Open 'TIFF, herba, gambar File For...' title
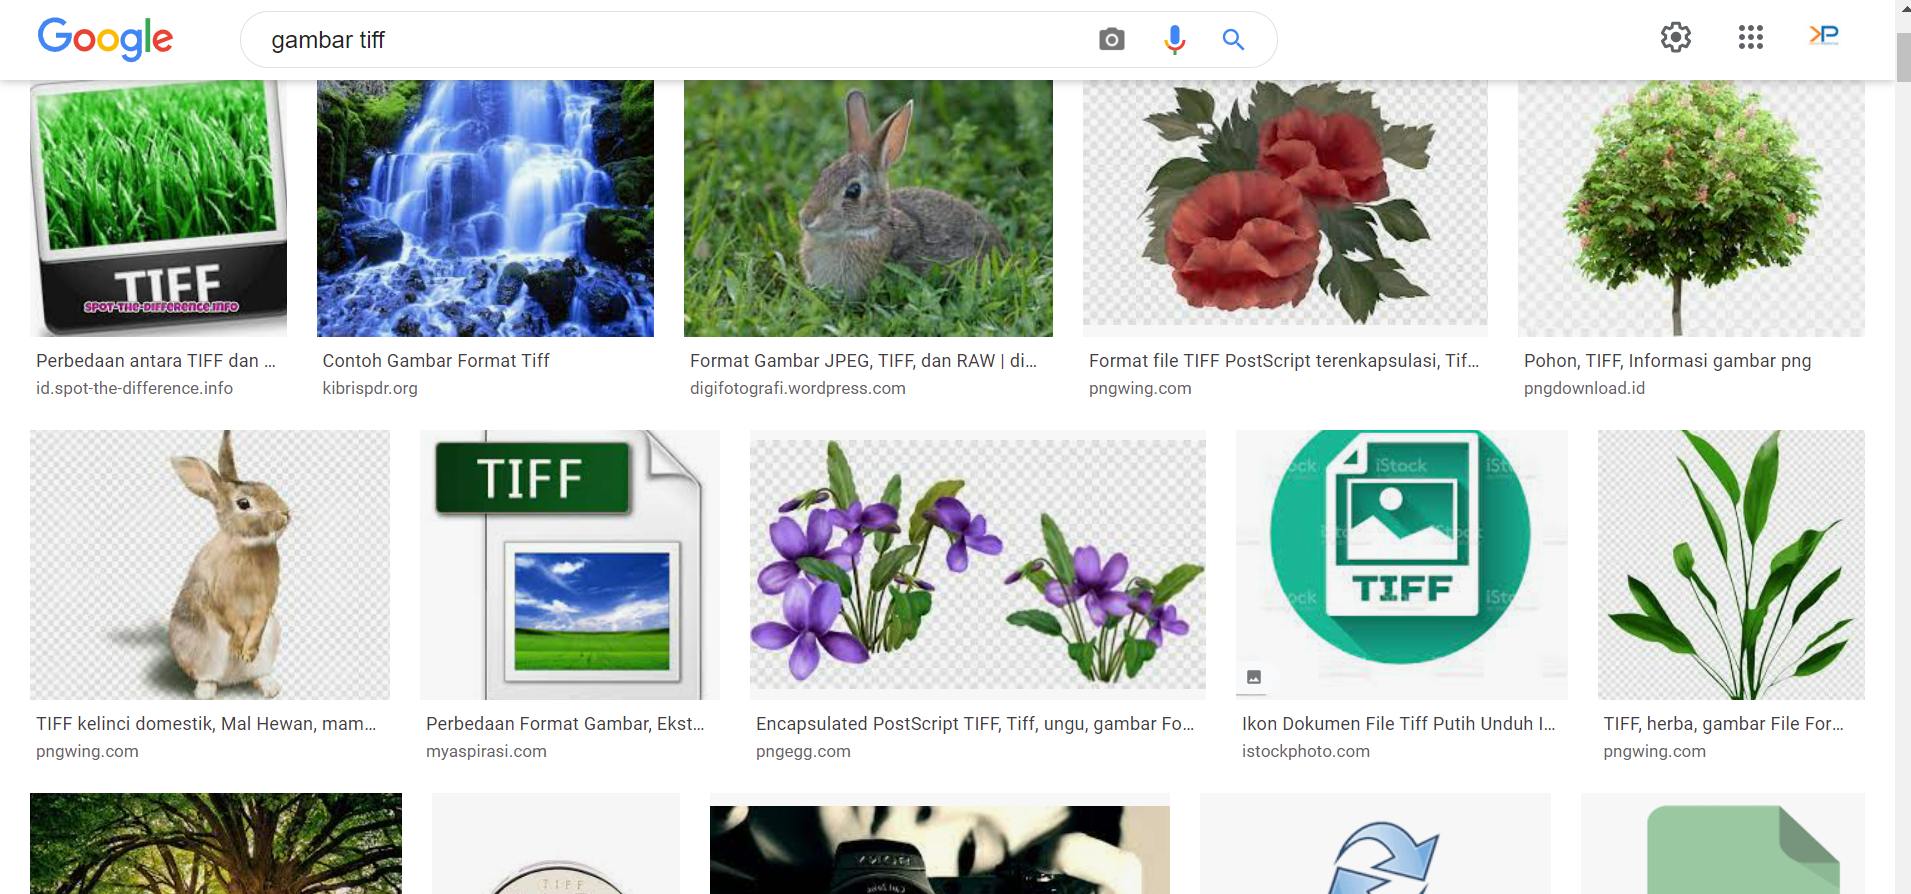Viewport: 1911px width, 894px height. point(1723,724)
